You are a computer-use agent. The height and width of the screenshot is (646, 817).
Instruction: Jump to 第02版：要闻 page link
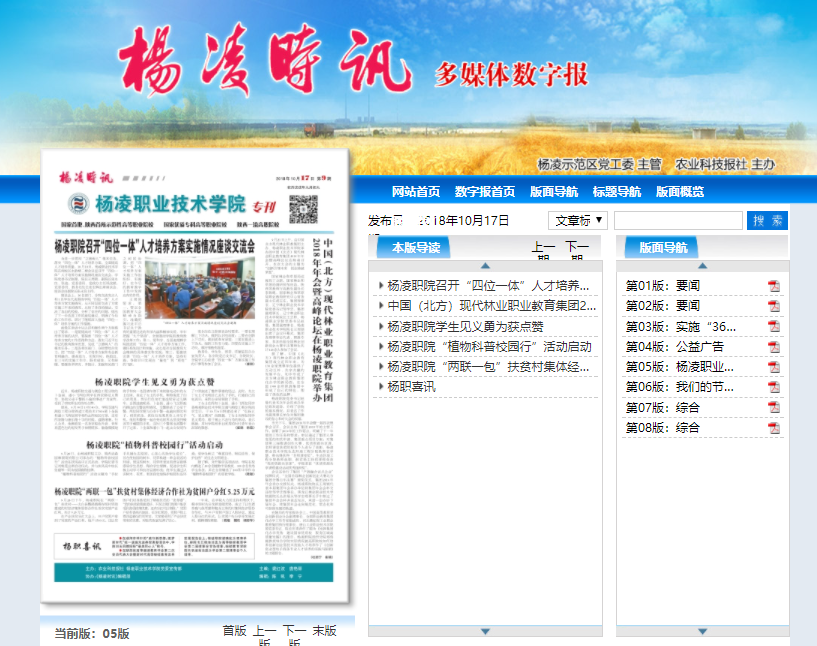pos(662,306)
